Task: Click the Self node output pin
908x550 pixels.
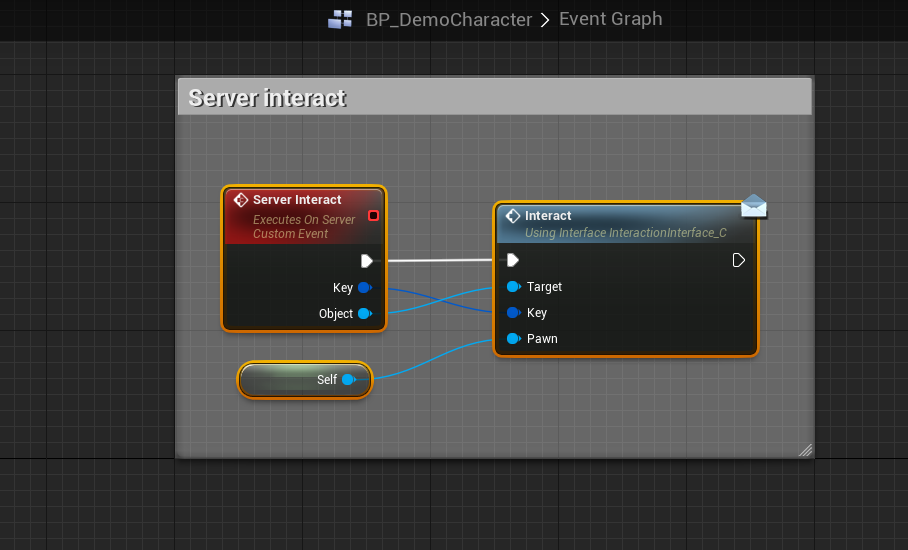Action: point(349,380)
